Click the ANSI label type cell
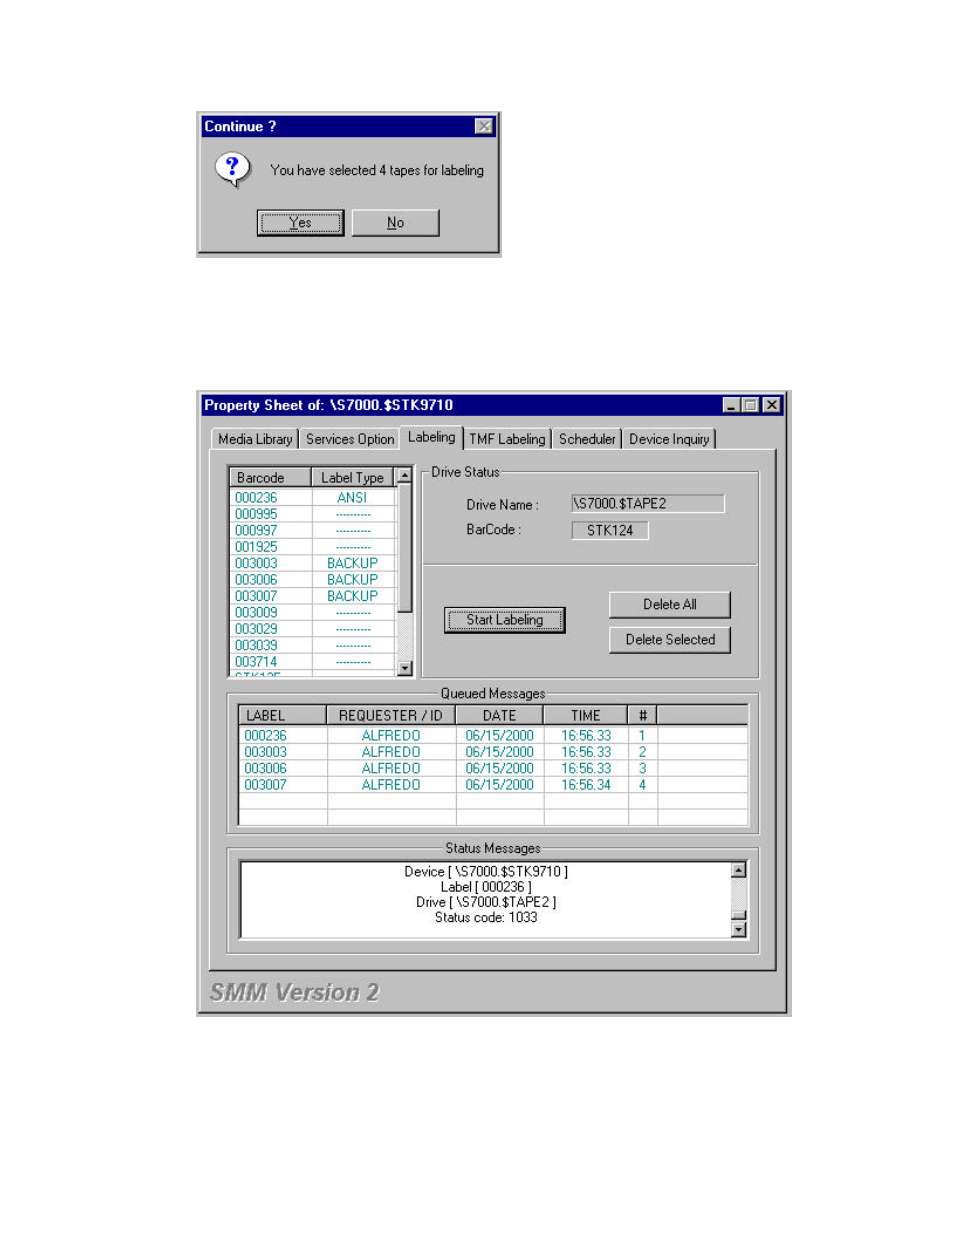954x1235 pixels. (x=352, y=497)
